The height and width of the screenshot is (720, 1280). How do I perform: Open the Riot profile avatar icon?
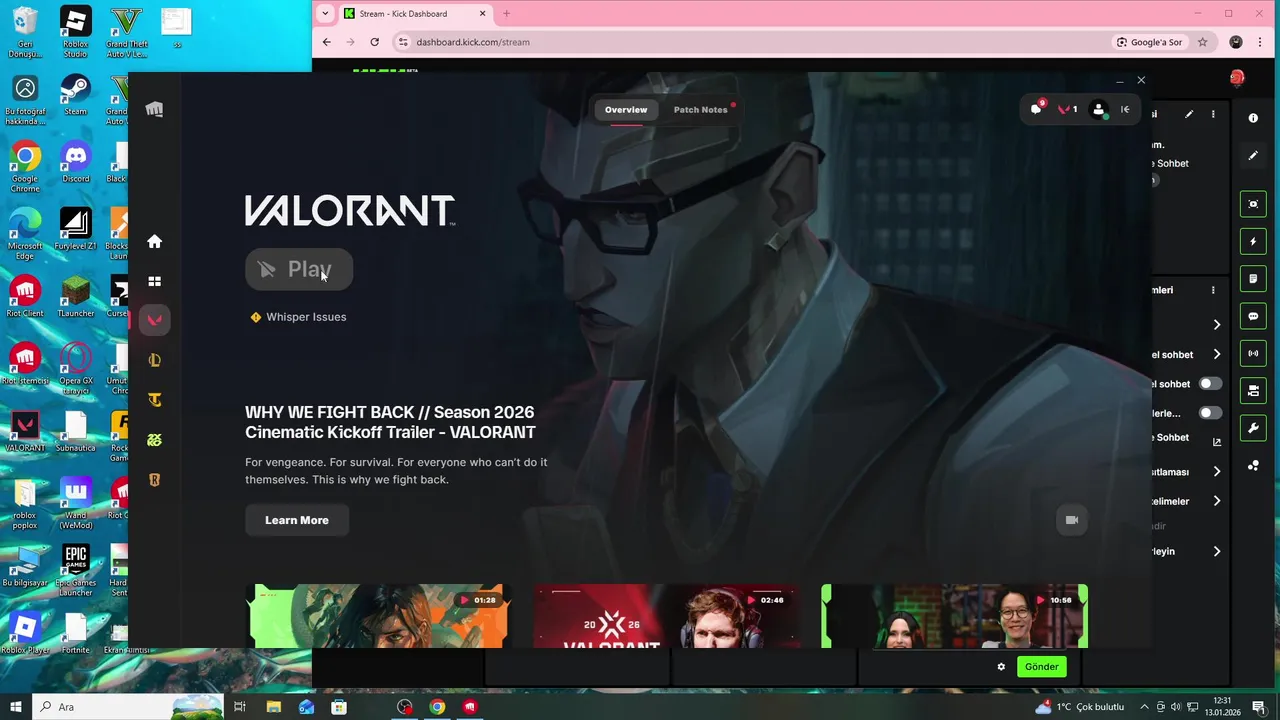pos(1099,110)
